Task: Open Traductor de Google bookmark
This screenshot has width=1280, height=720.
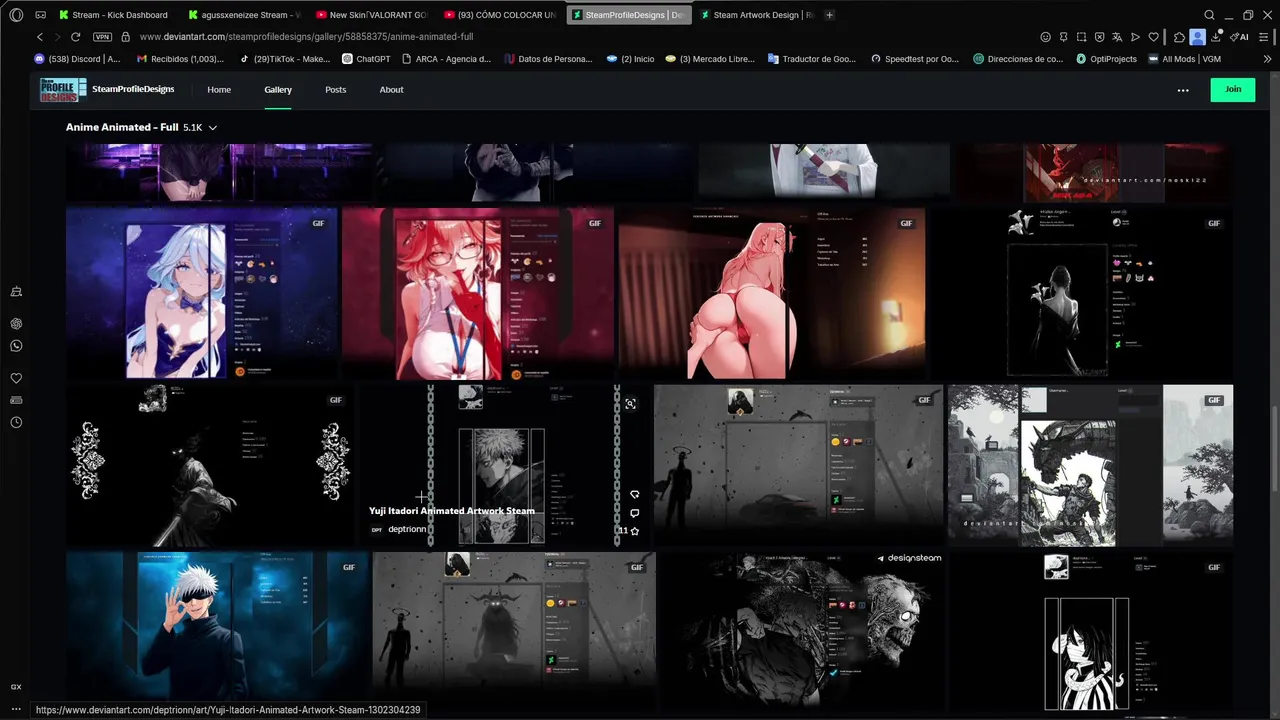Action: [812, 59]
